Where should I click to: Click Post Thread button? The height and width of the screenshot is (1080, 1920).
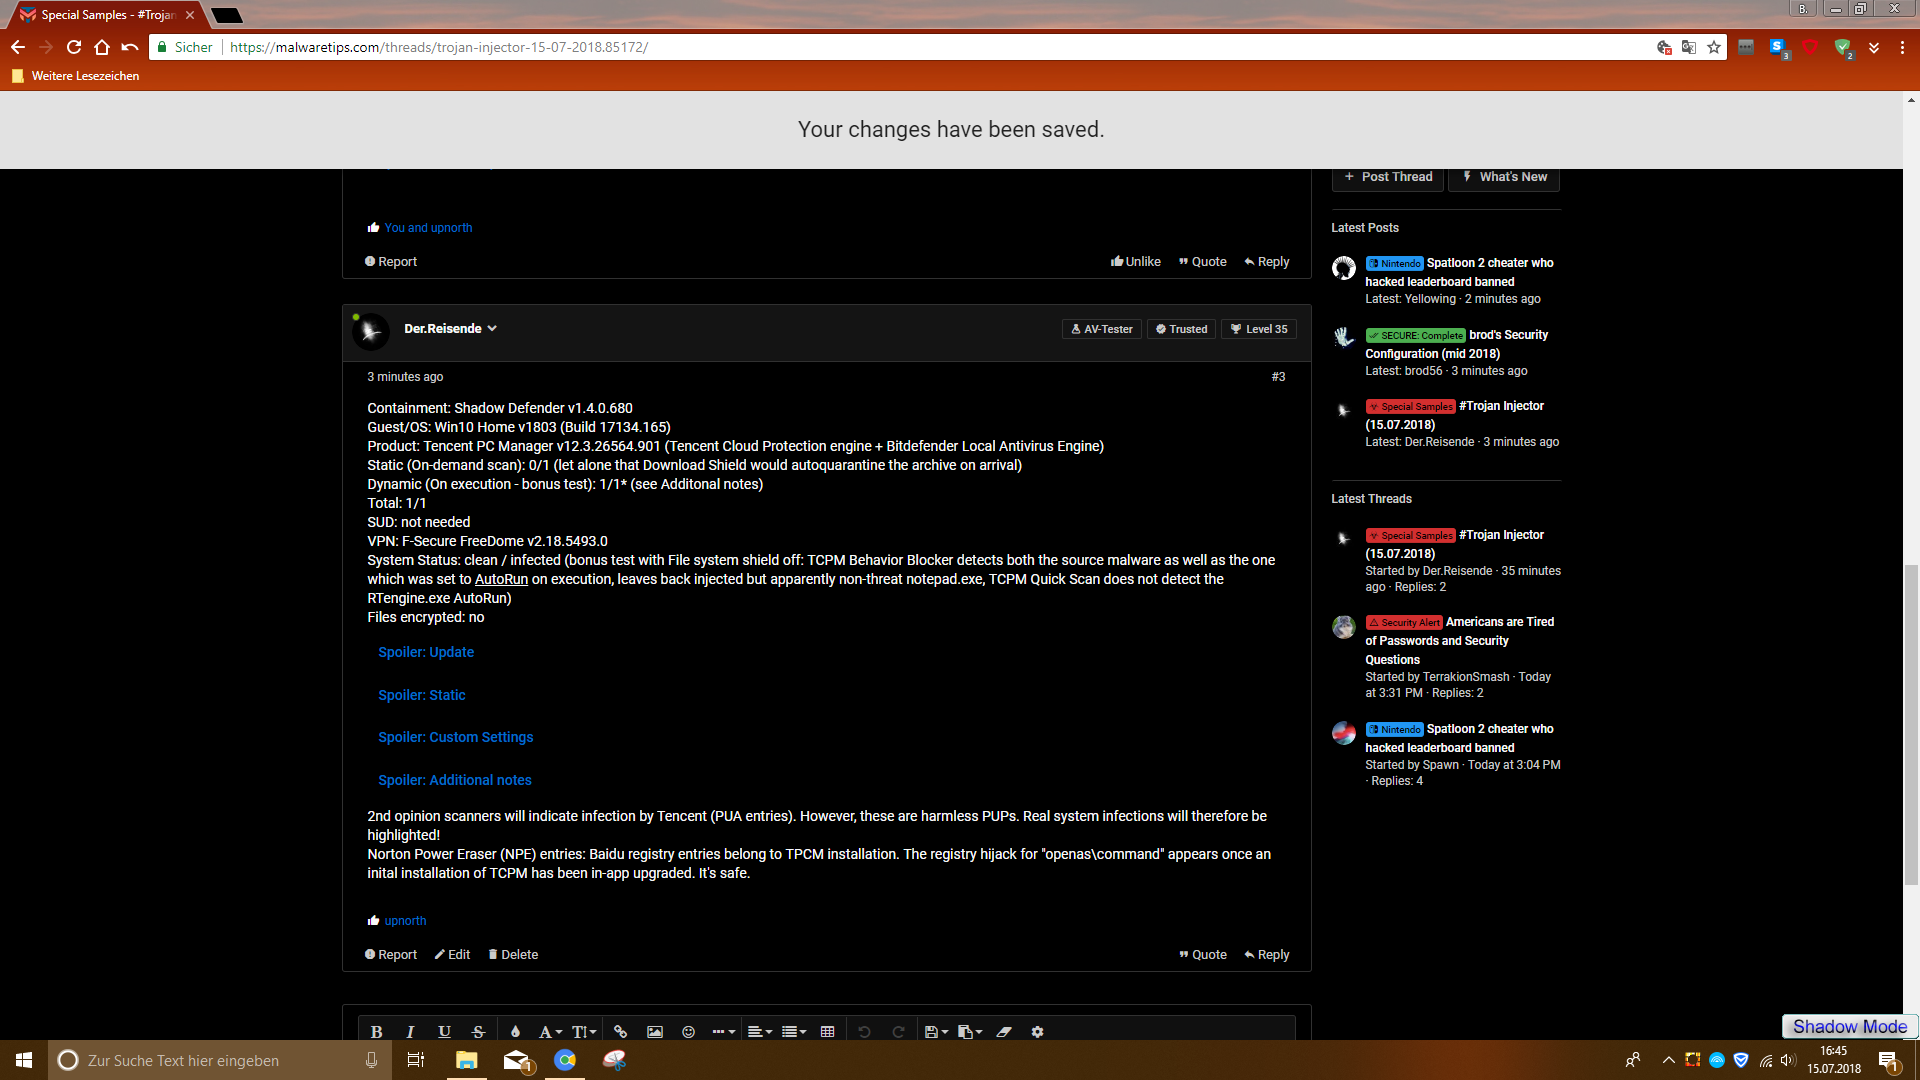point(1388,177)
